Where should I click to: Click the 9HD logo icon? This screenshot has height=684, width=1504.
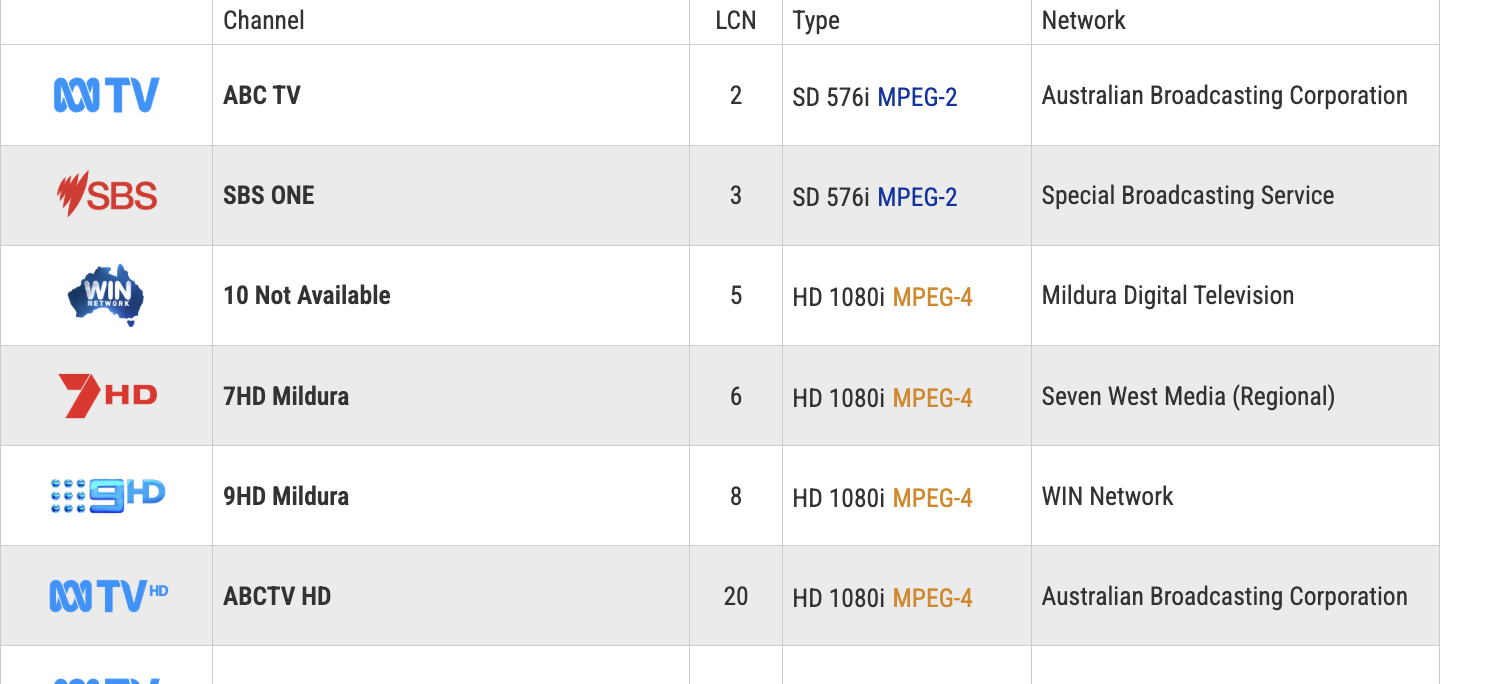point(107,495)
